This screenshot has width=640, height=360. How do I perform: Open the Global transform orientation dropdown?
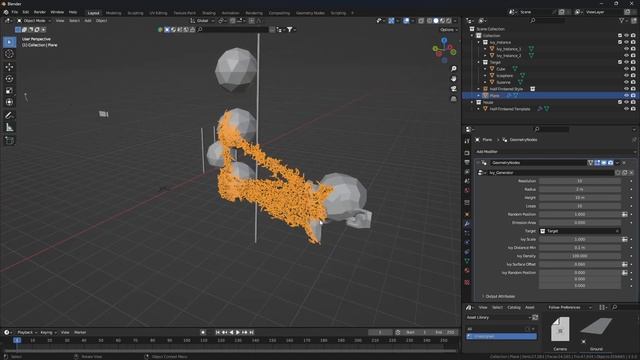pyautogui.click(x=202, y=20)
